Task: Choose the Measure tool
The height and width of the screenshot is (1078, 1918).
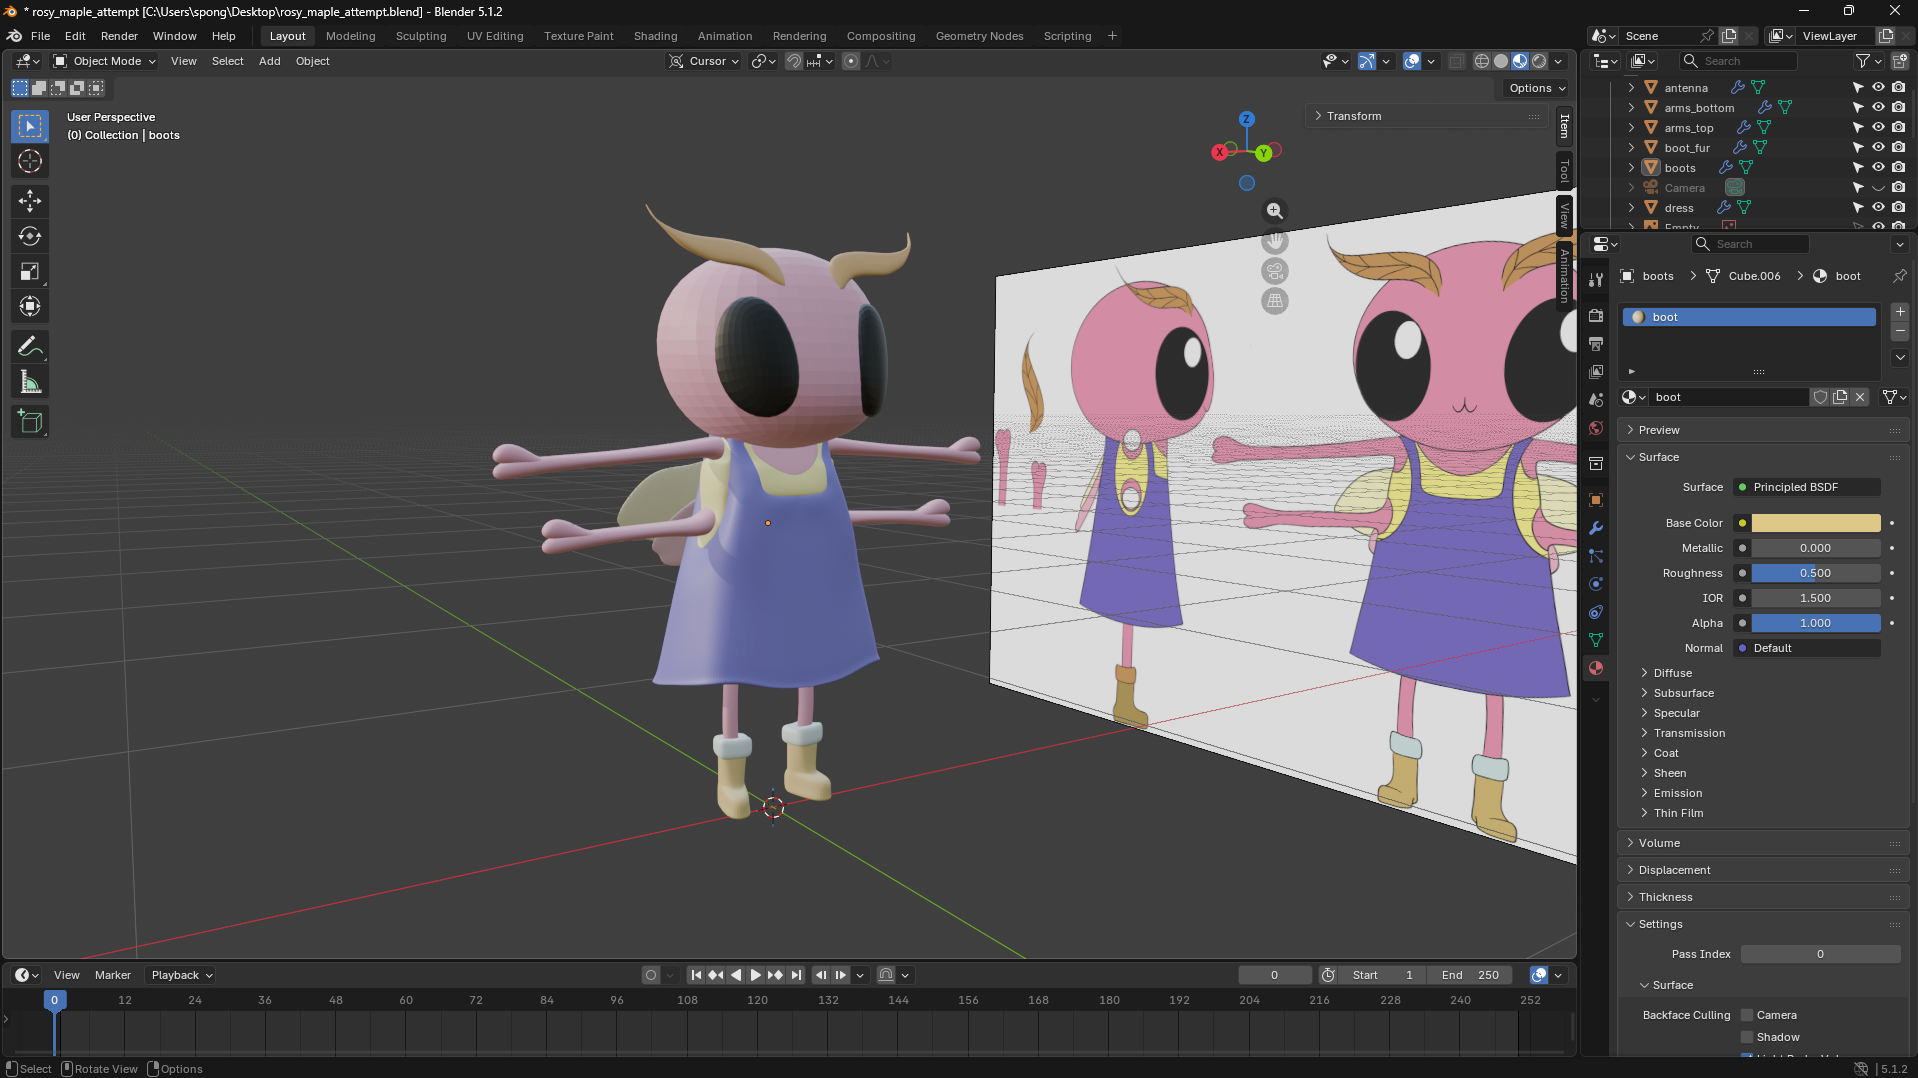Action: point(30,381)
